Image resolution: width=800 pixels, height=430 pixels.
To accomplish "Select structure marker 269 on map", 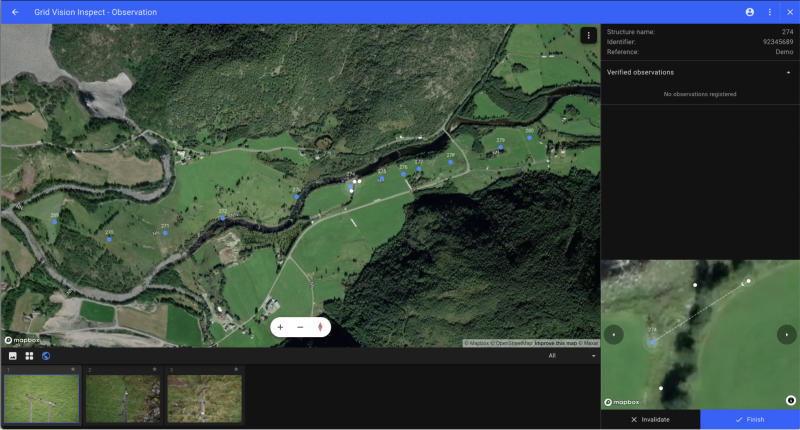I will click(55, 222).
